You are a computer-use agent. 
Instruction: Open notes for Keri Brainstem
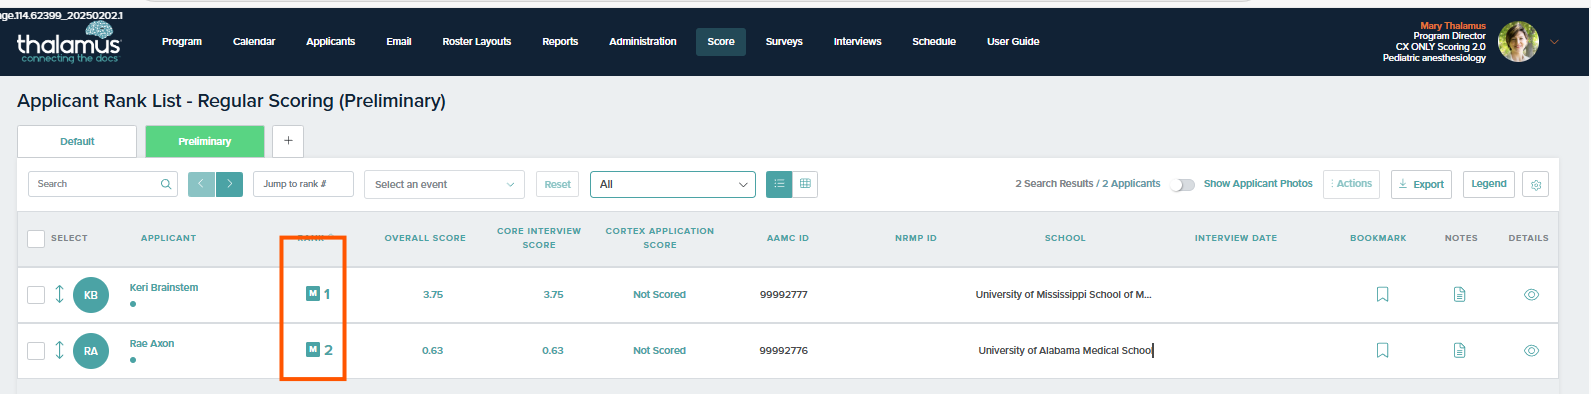pyautogui.click(x=1460, y=295)
